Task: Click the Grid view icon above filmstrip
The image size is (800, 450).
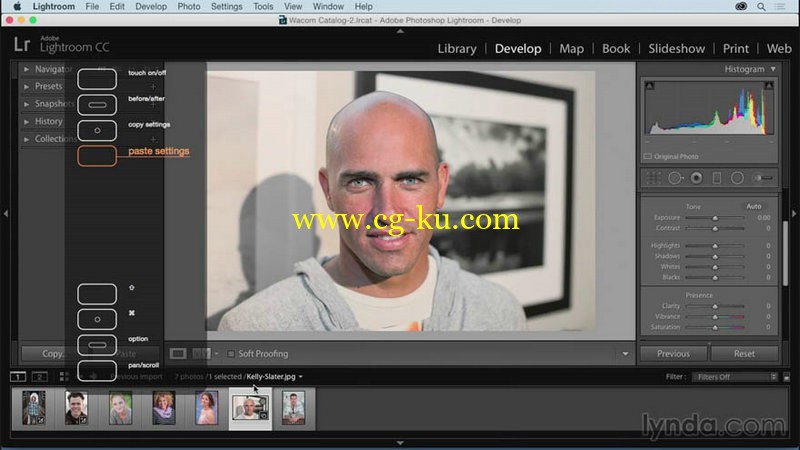Action: pyautogui.click(x=64, y=377)
